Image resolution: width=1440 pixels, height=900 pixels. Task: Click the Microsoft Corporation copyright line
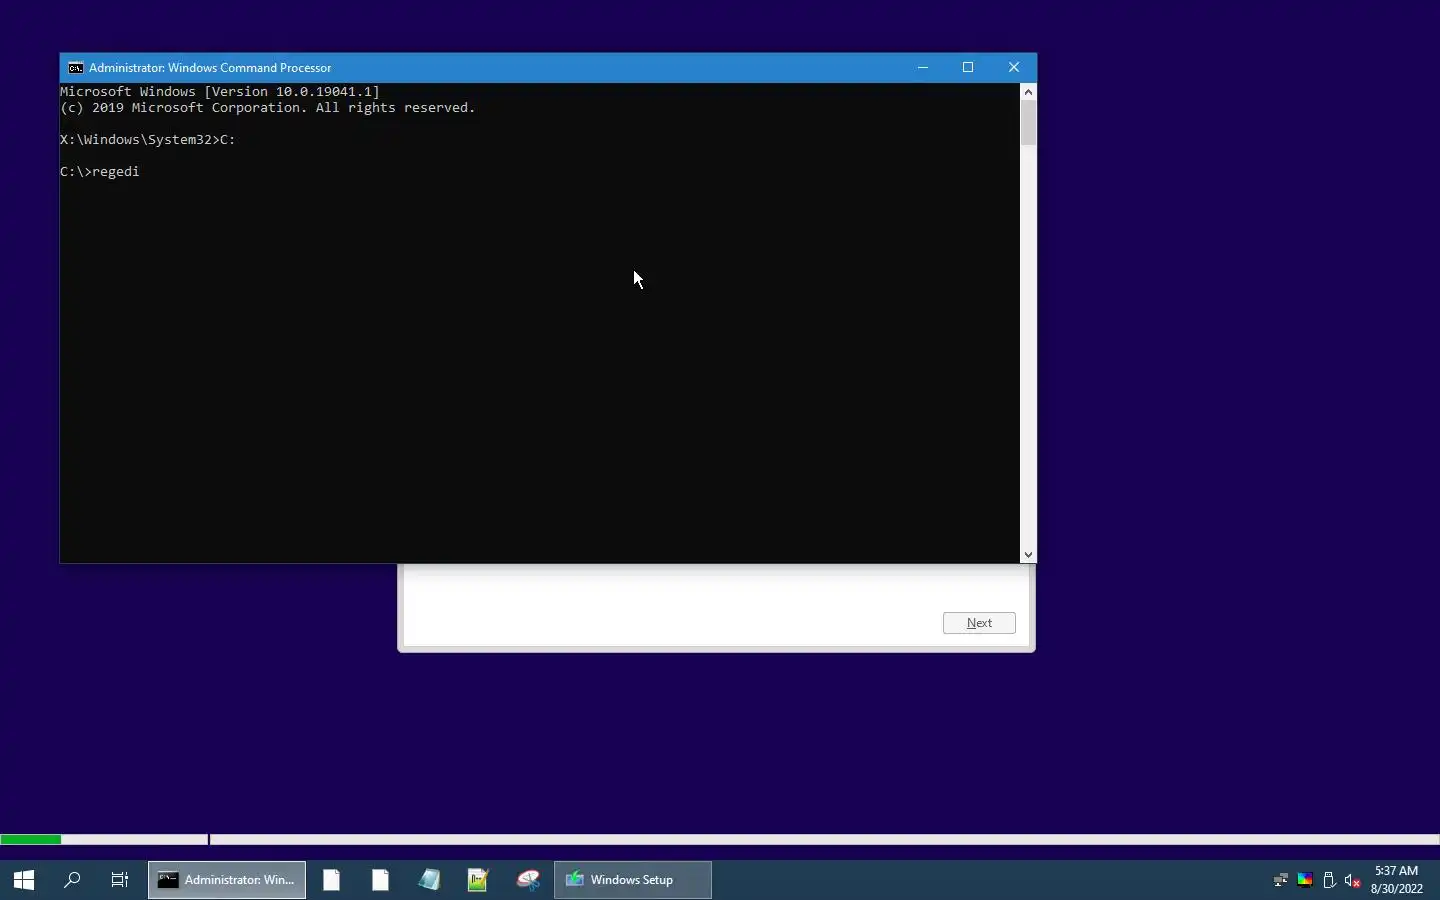pyautogui.click(x=268, y=108)
